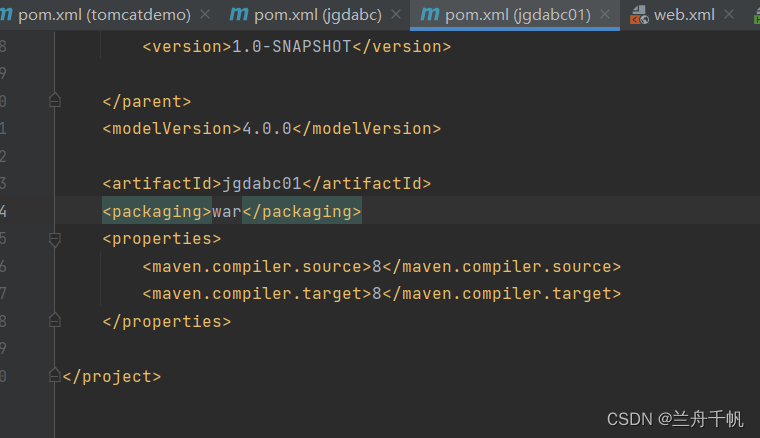760x438 pixels.
Task: Place cursor on war packaging value
Action: click(x=227, y=212)
